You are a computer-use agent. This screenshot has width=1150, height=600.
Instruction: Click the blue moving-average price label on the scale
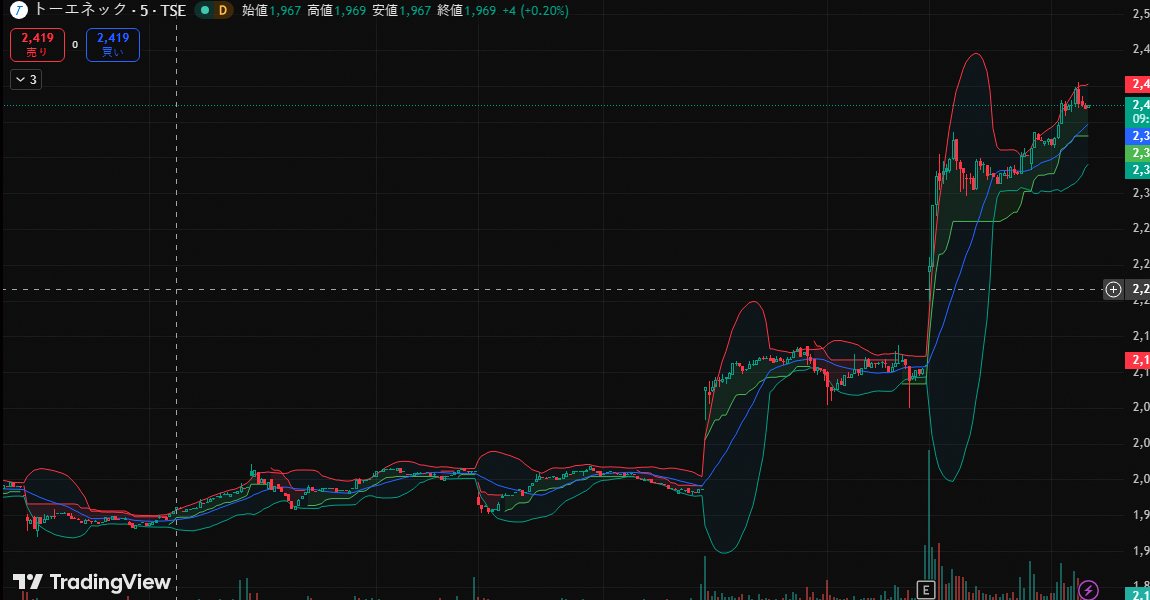1138,136
